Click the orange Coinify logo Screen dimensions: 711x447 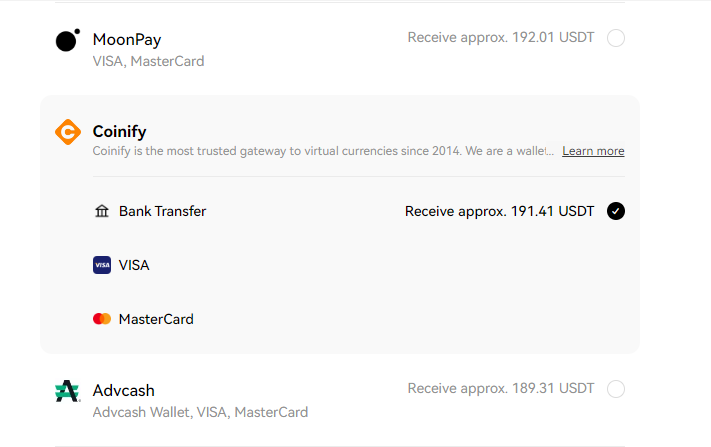coord(68,132)
